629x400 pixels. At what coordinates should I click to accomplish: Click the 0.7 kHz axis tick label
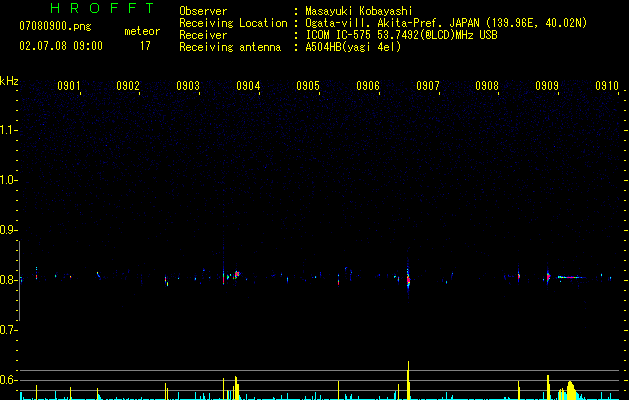pos(8,330)
